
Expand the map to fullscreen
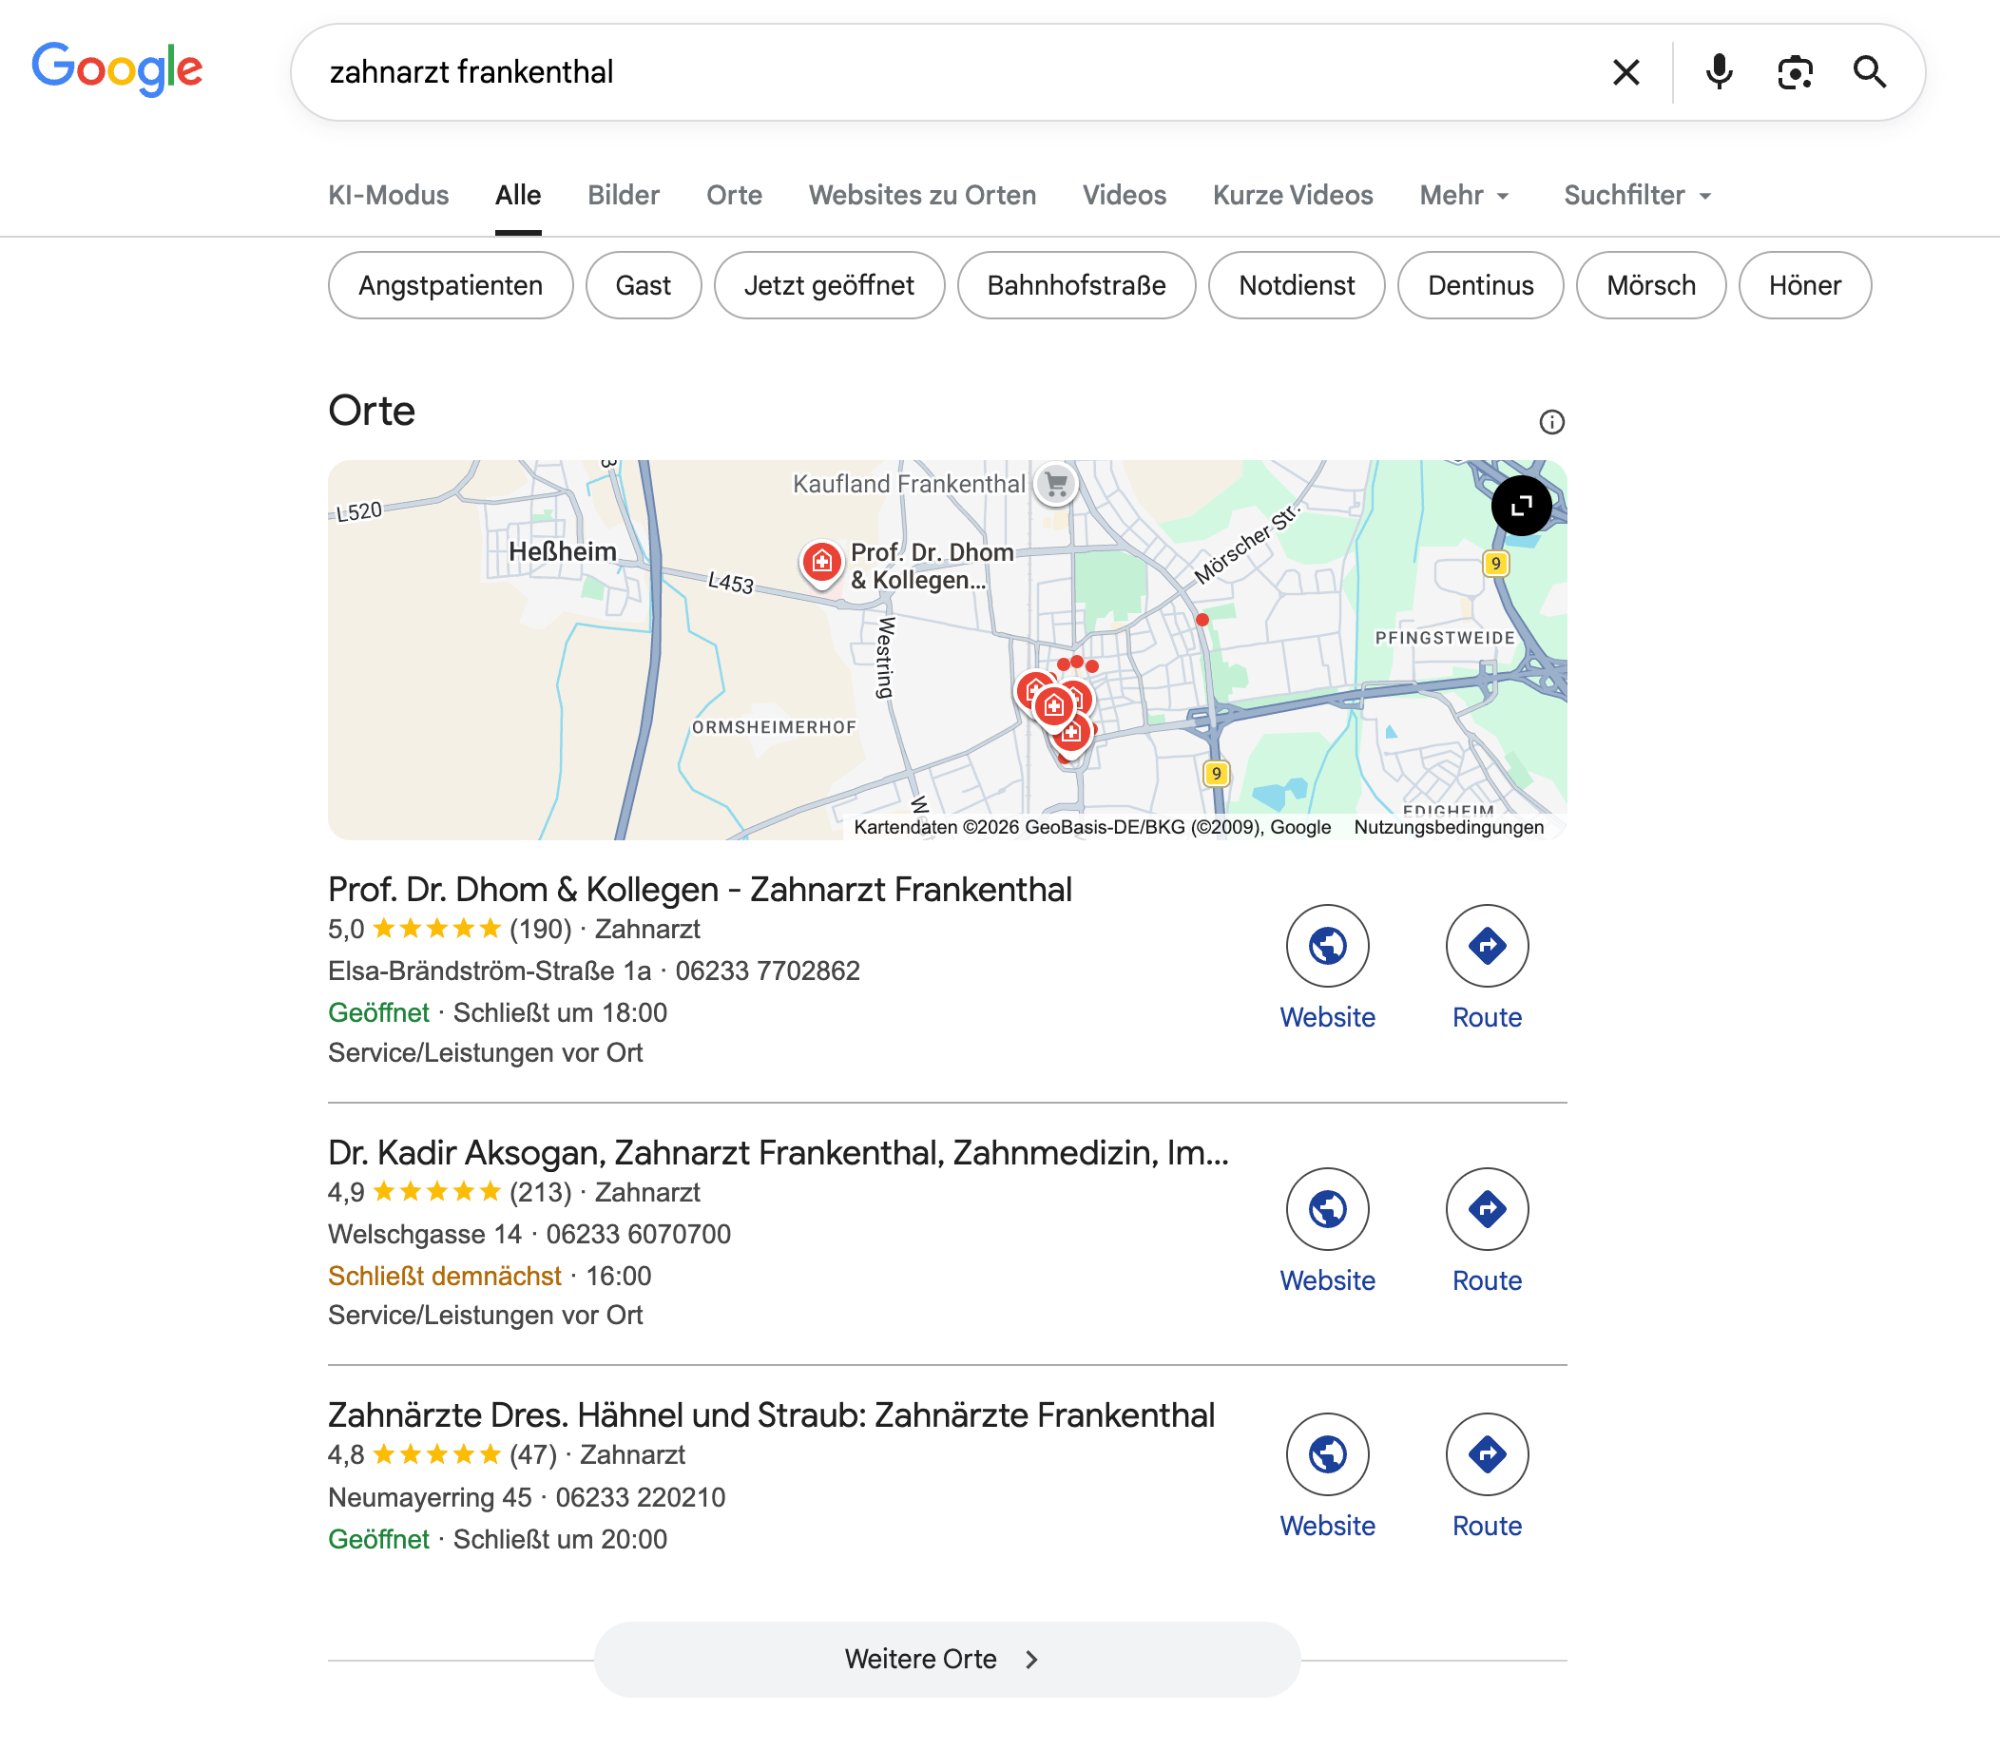[1521, 507]
